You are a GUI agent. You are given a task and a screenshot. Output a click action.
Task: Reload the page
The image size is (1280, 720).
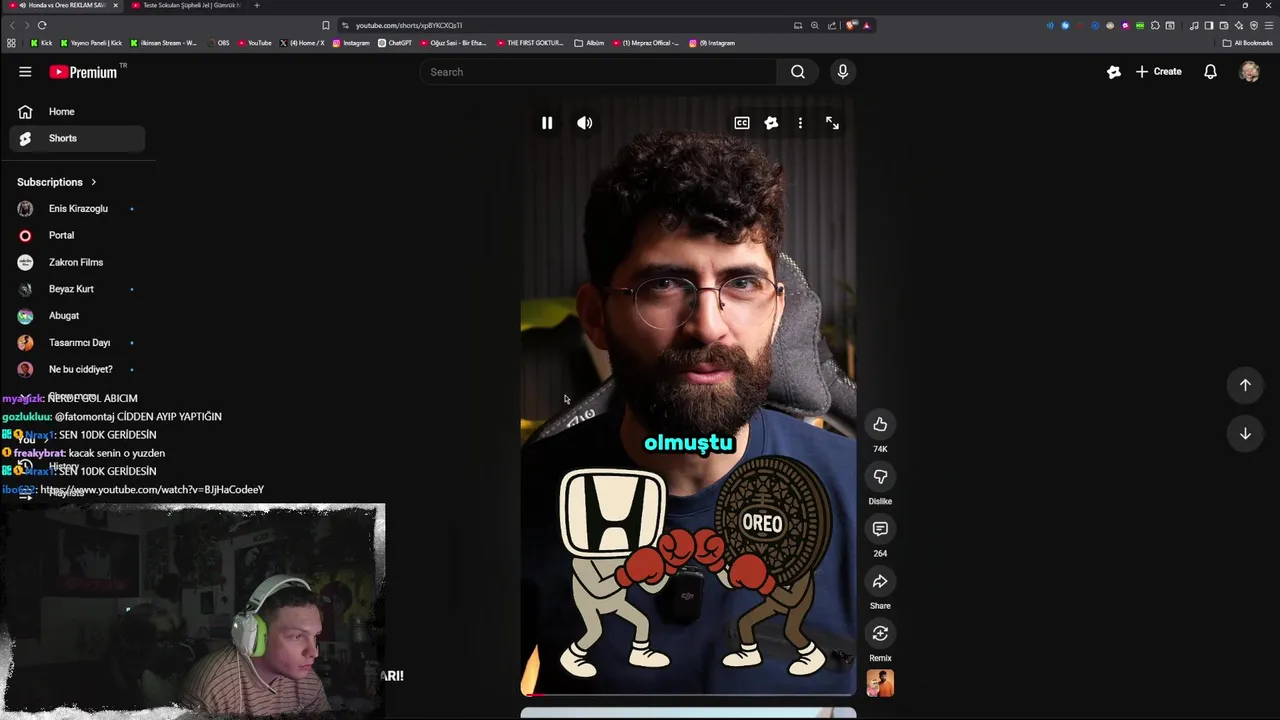click(x=42, y=25)
